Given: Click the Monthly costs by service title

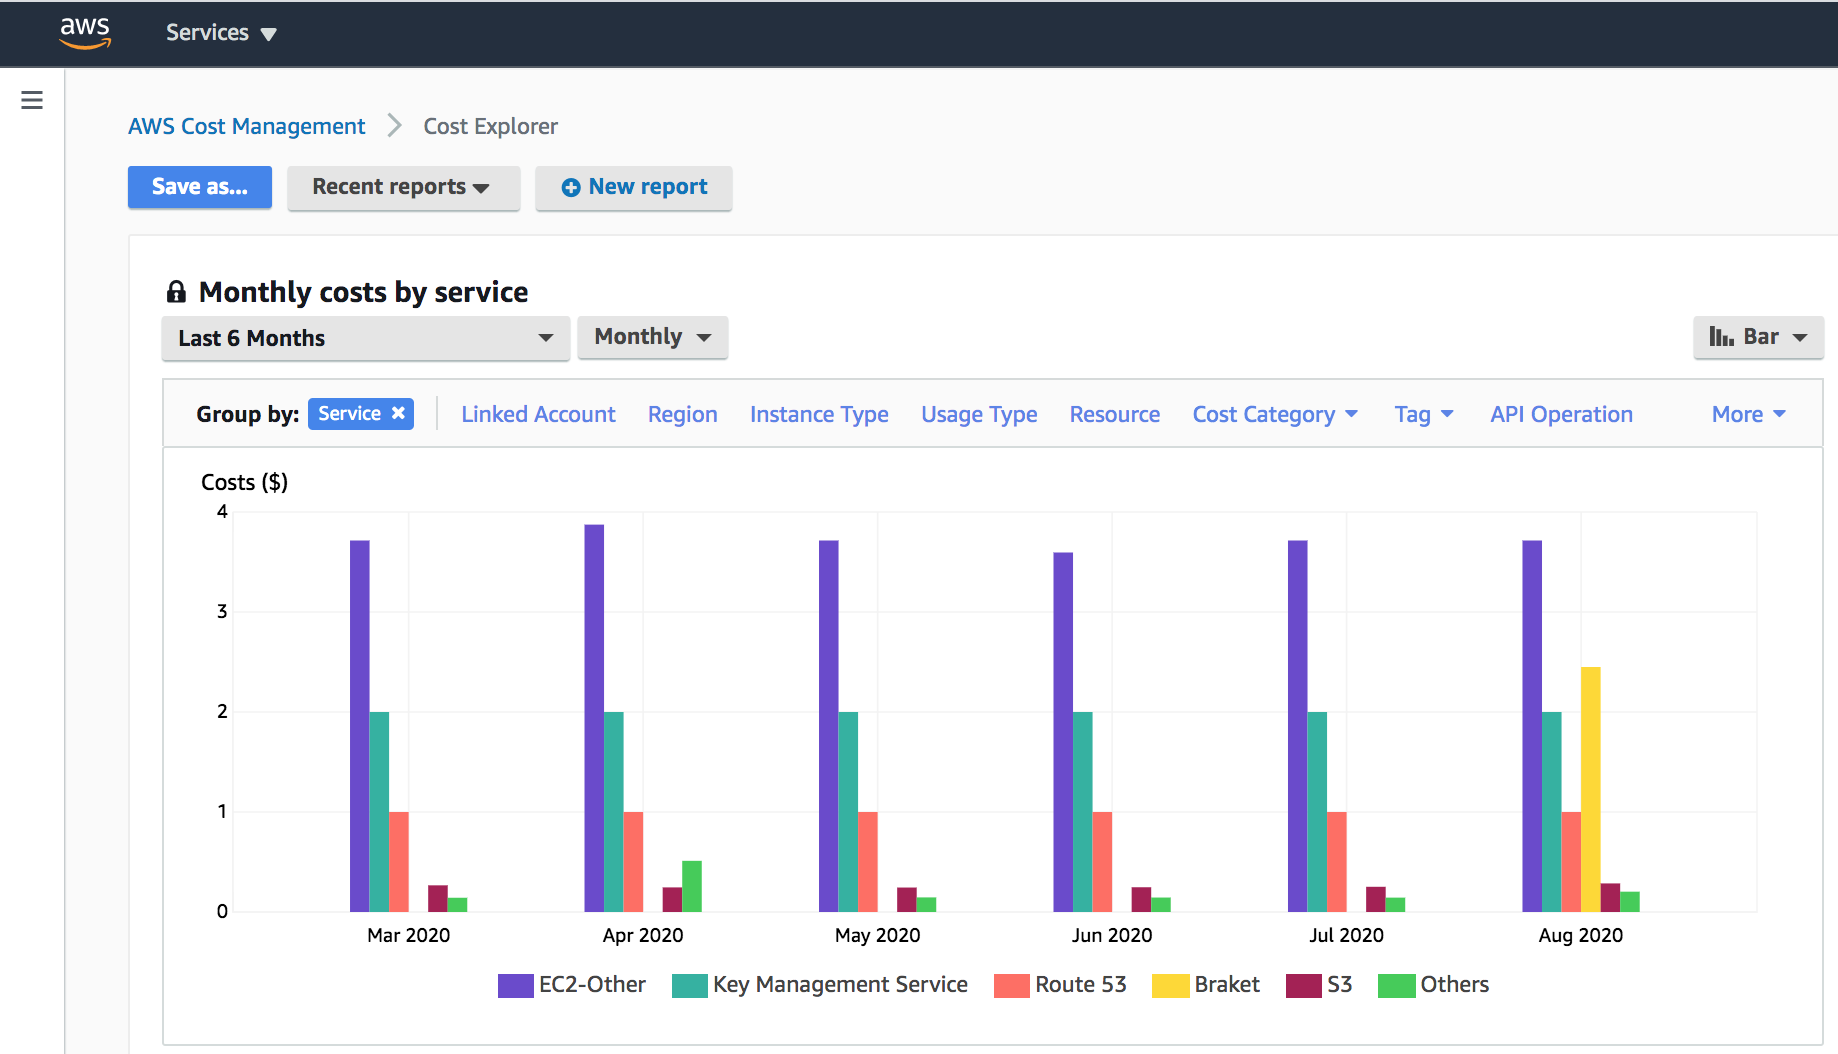Looking at the screenshot, I should (x=363, y=292).
